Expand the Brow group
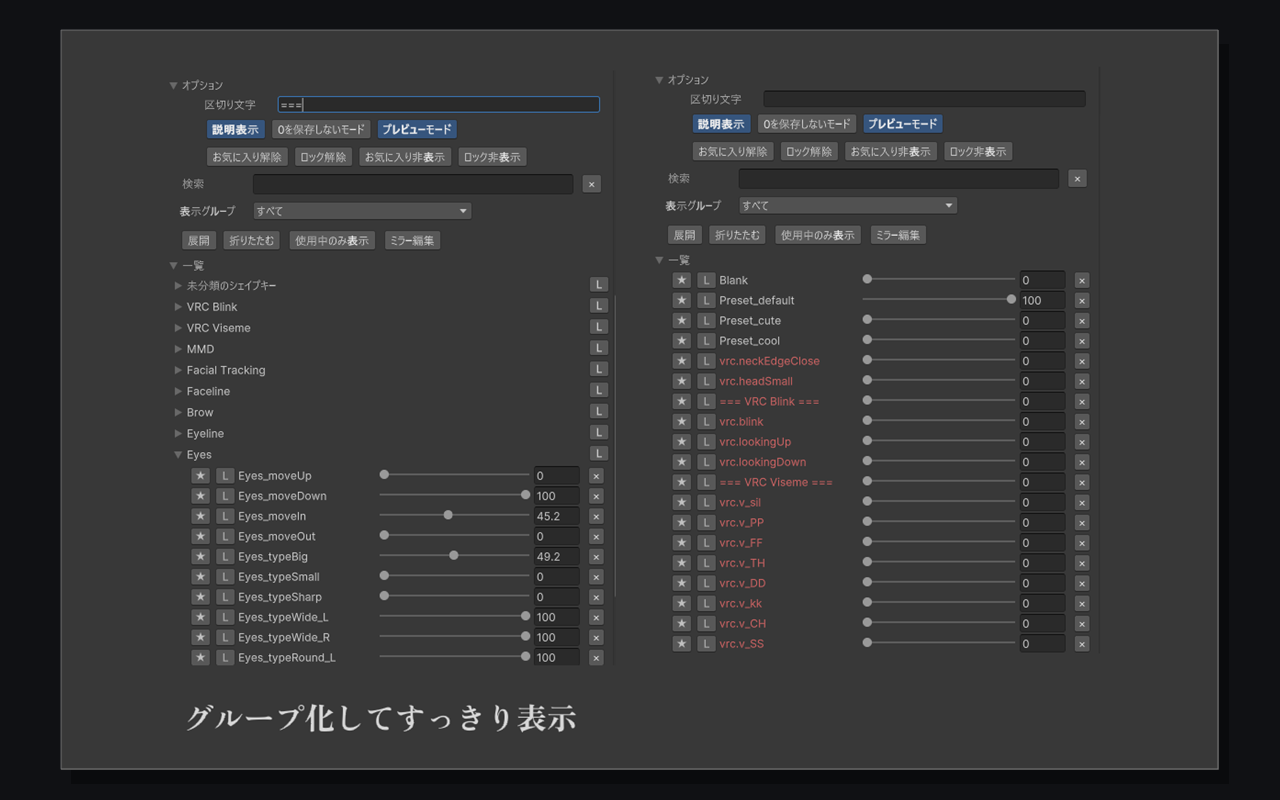 coord(179,412)
